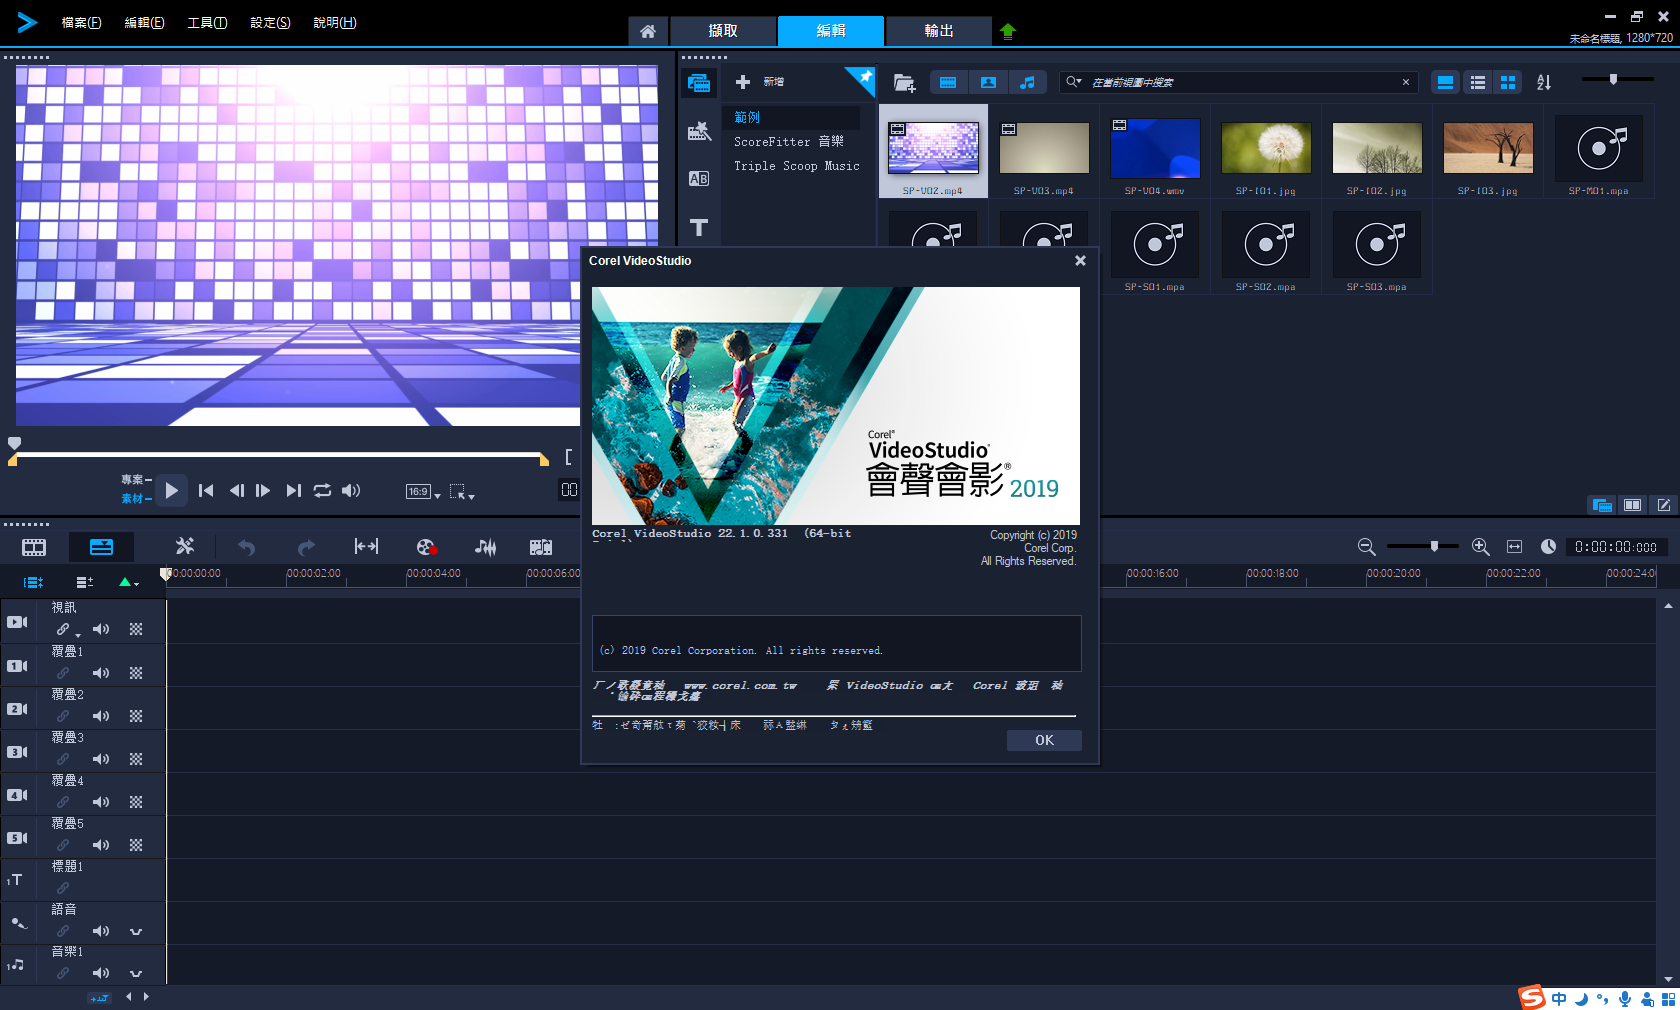Switch to the 擷取 capture tab
Viewport: 1680px width, 1010px height.
[723, 31]
